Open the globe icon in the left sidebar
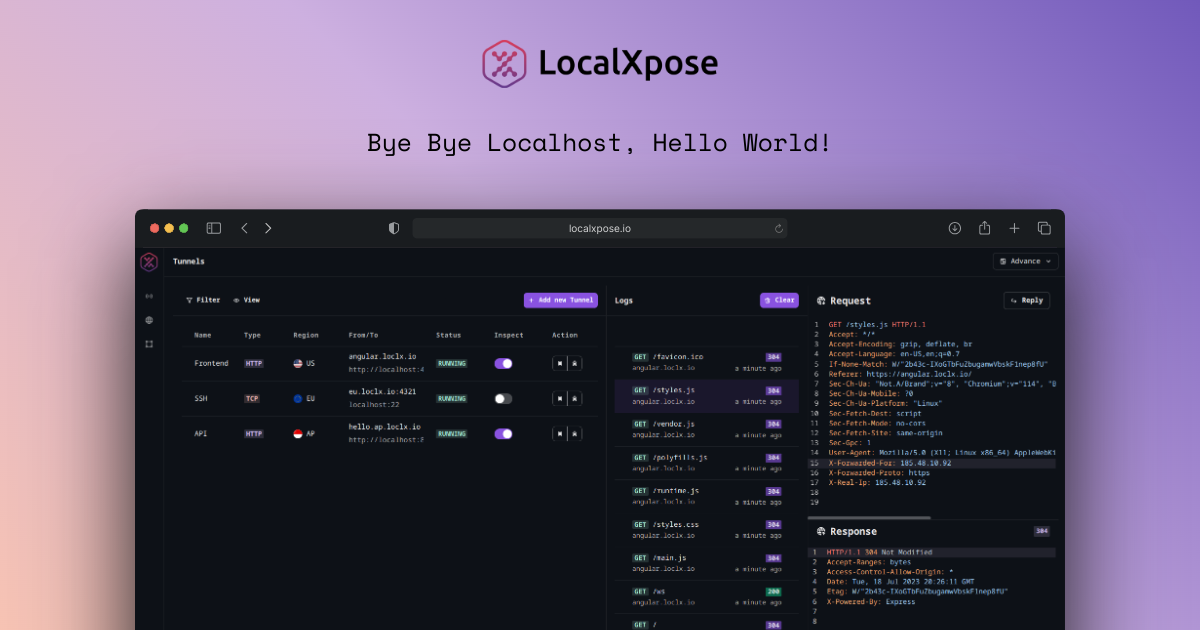 [x=149, y=320]
